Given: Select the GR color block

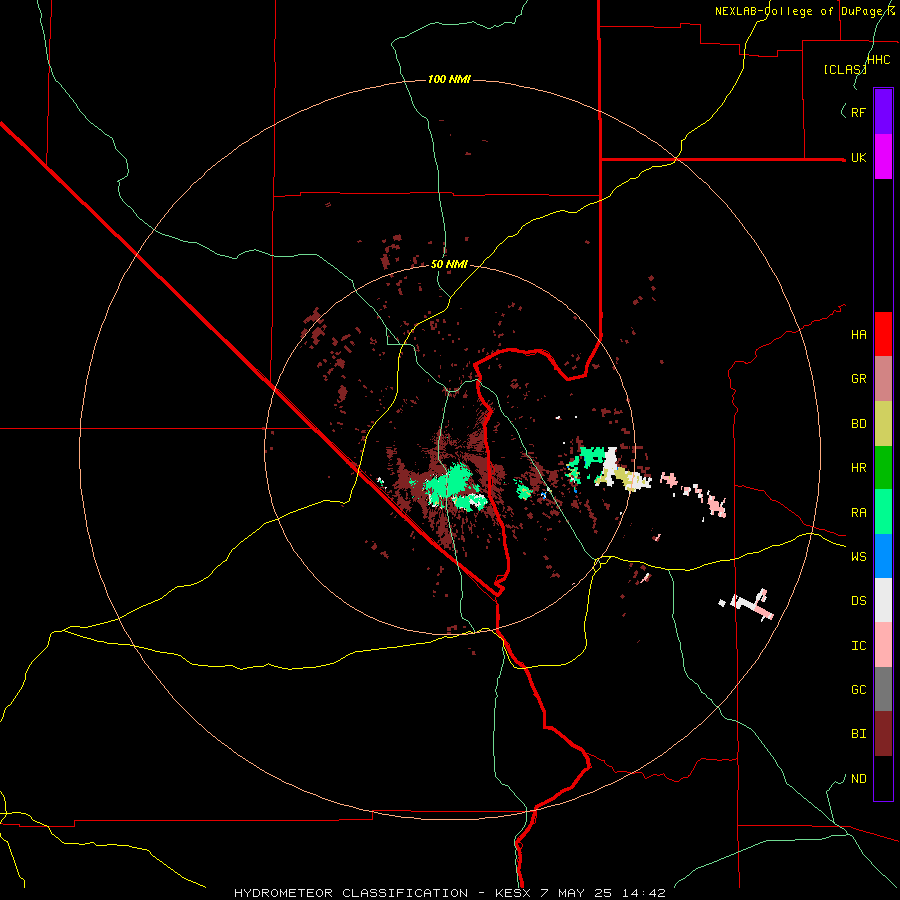Looking at the screenshot, I should [883, 379].
